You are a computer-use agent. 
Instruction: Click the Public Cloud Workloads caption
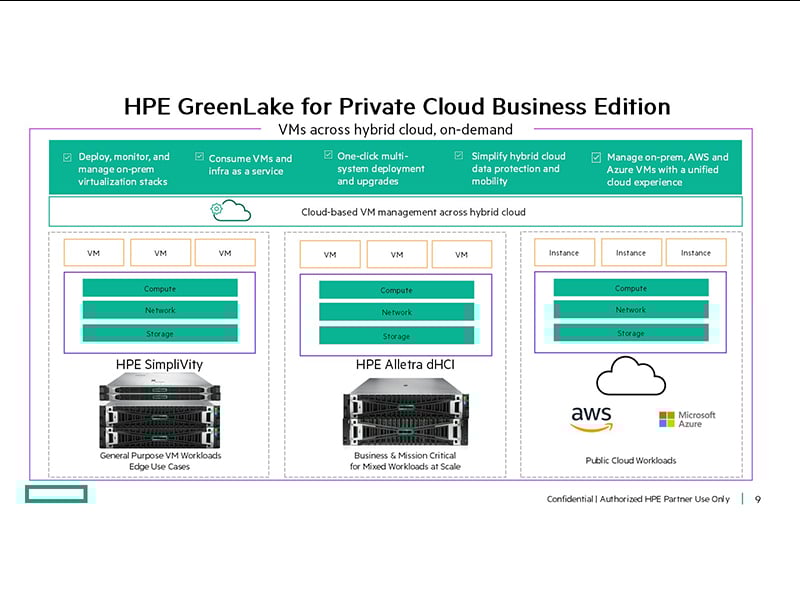pyautogui.click(x=631, y=460)
